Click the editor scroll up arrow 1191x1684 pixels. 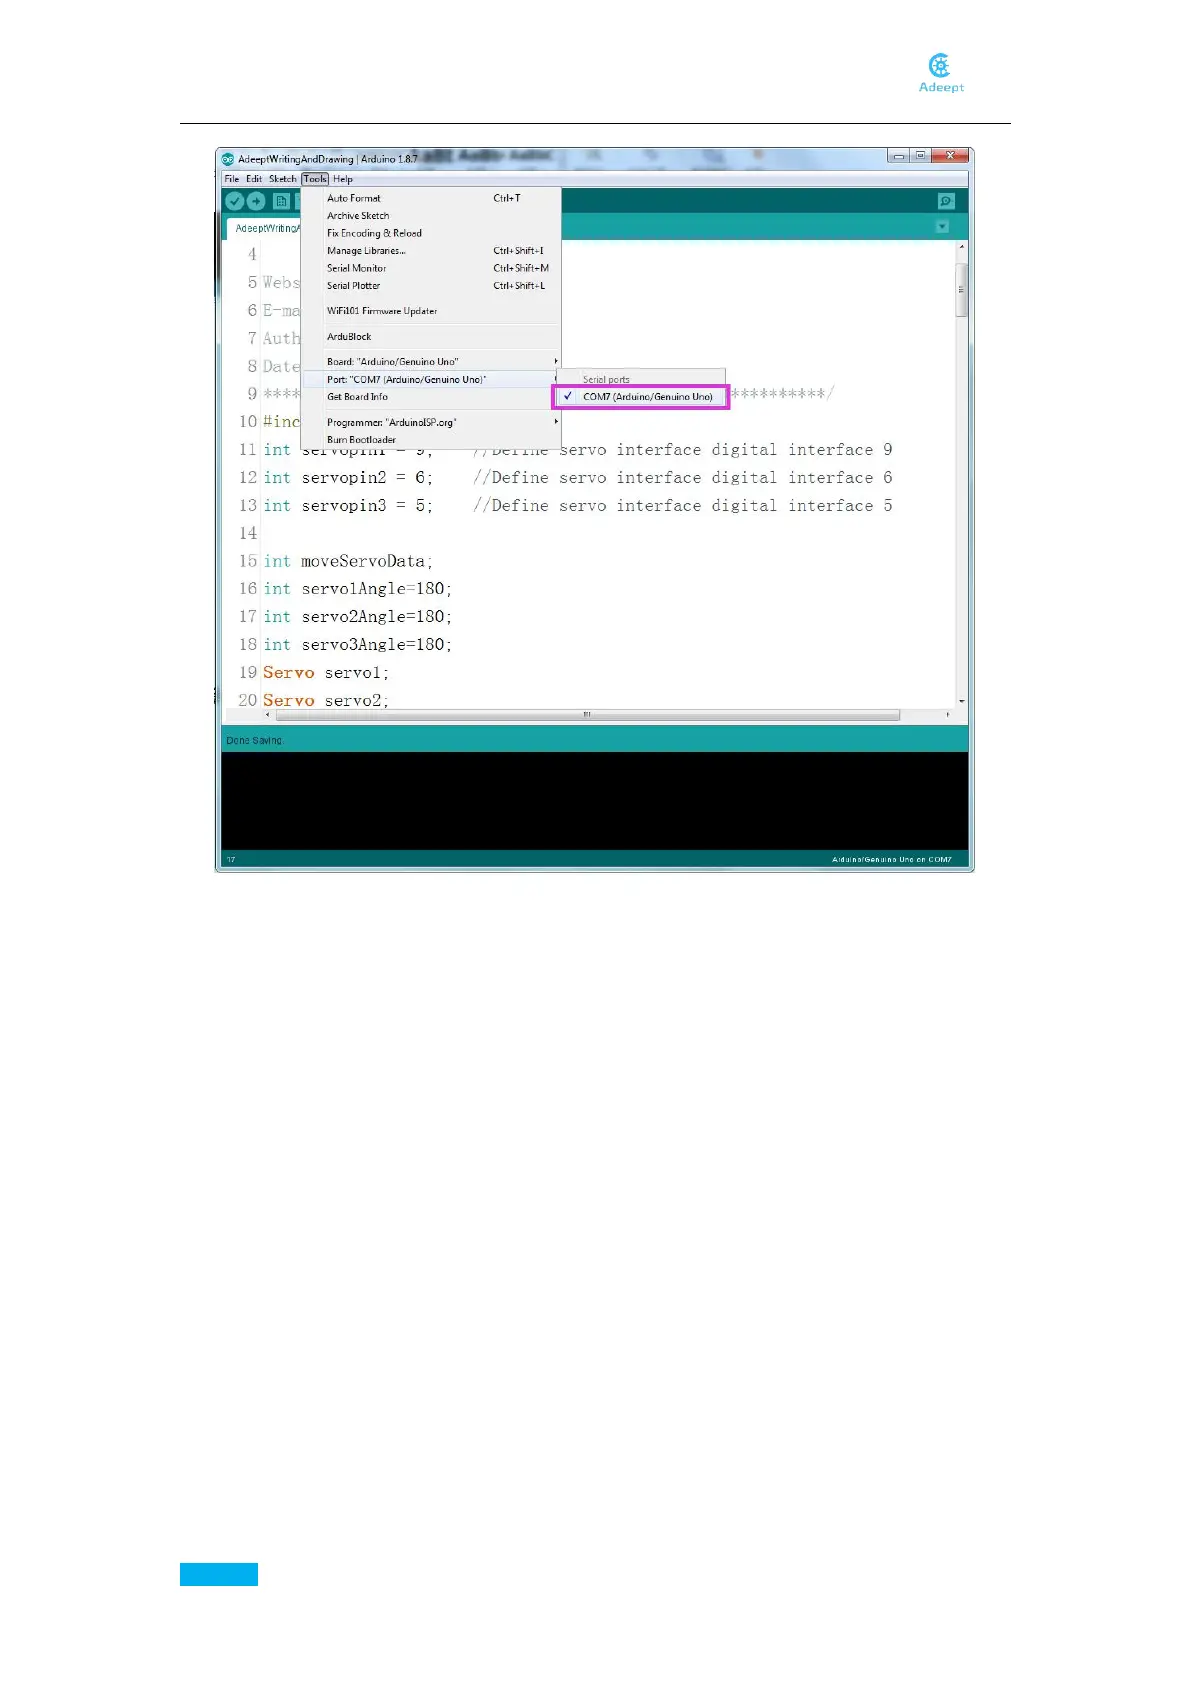pos(961,247)
